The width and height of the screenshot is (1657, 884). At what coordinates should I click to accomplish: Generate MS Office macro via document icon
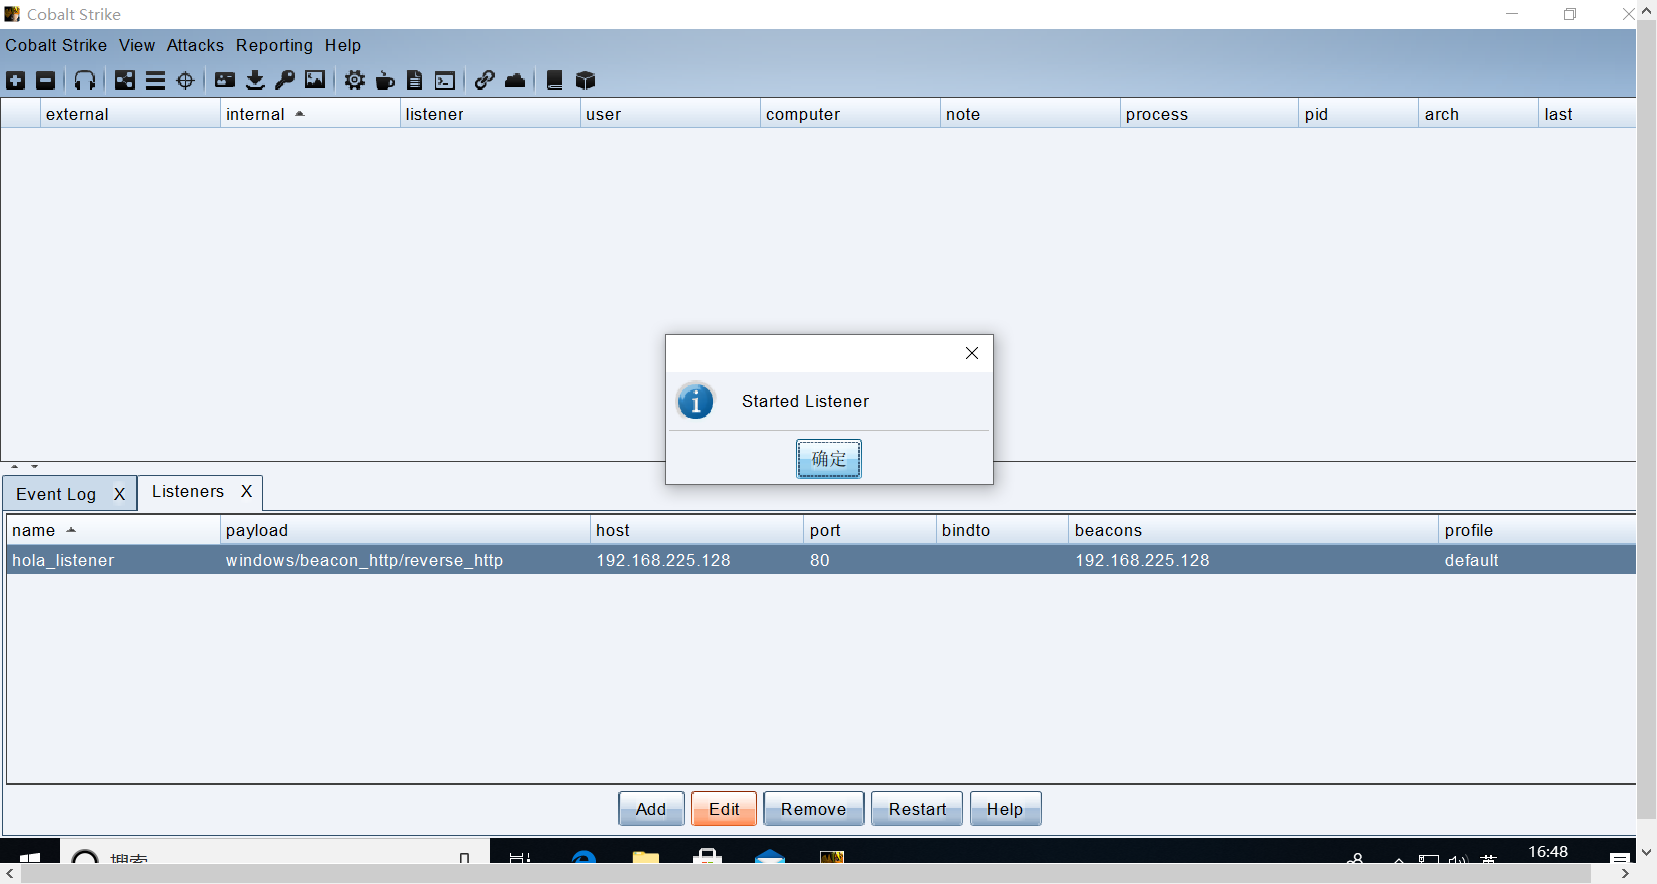click(x=415, y=81)
